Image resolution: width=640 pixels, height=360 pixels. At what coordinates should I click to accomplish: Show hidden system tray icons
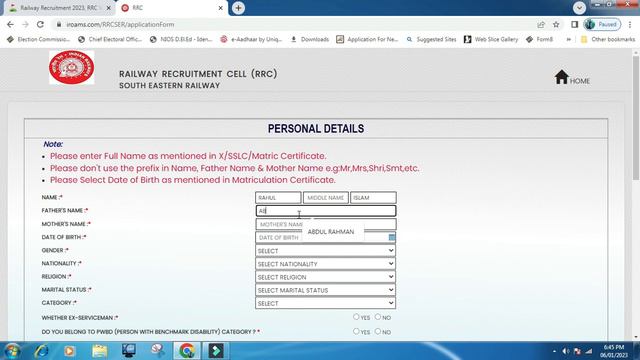(x=554, y=351)
